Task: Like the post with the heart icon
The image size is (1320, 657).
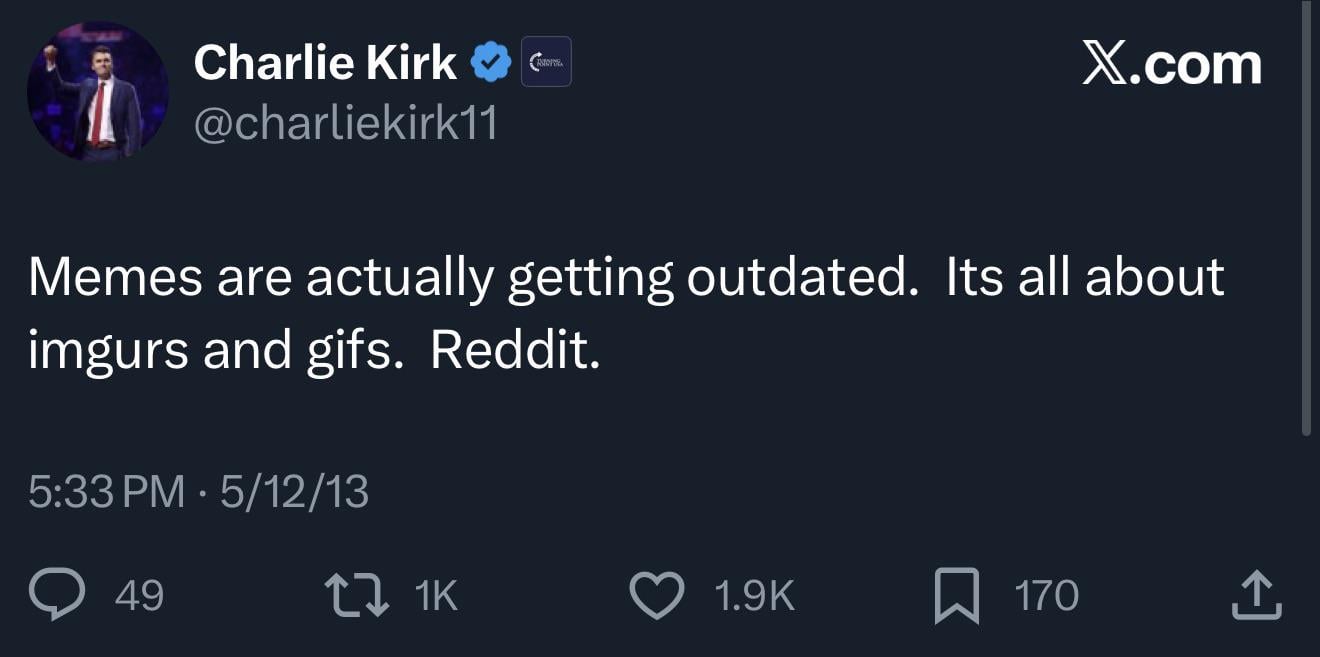Action: [657, 596]
